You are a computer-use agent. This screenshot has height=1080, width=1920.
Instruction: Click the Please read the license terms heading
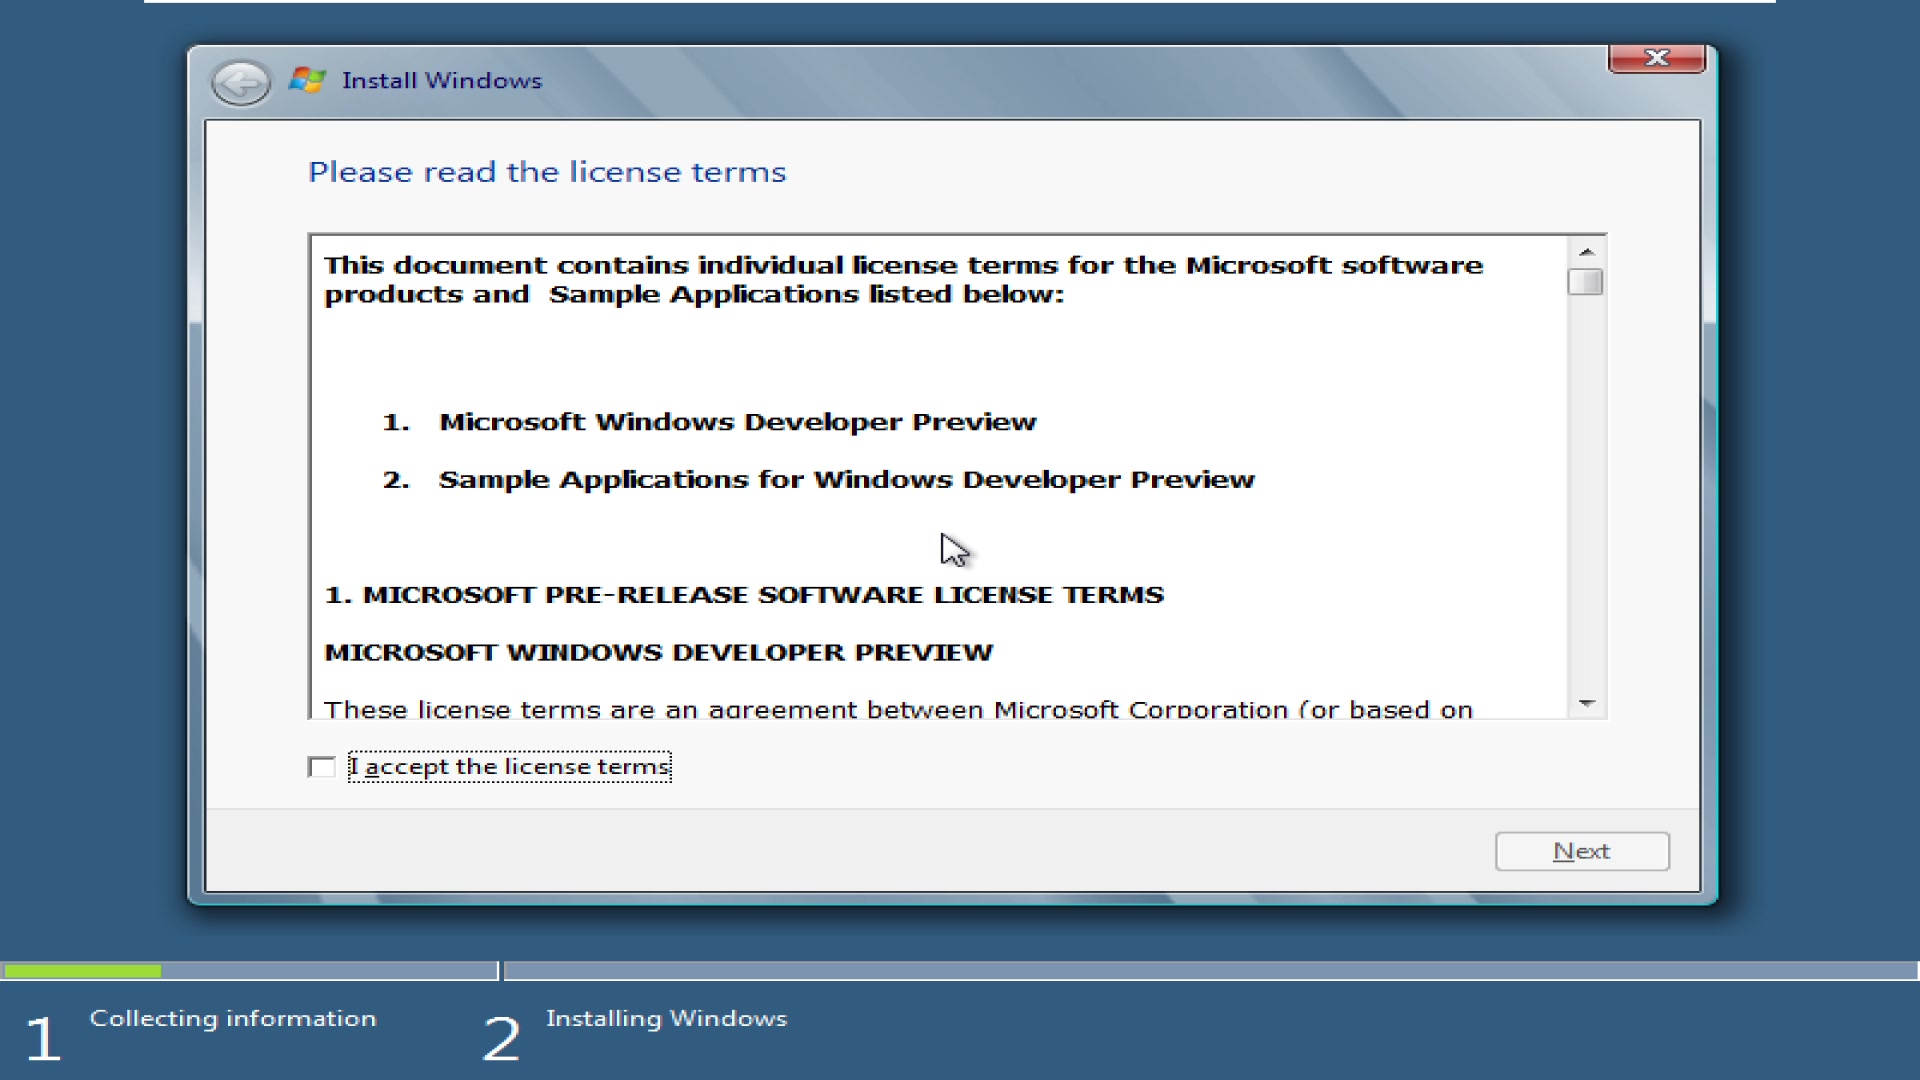547,171
